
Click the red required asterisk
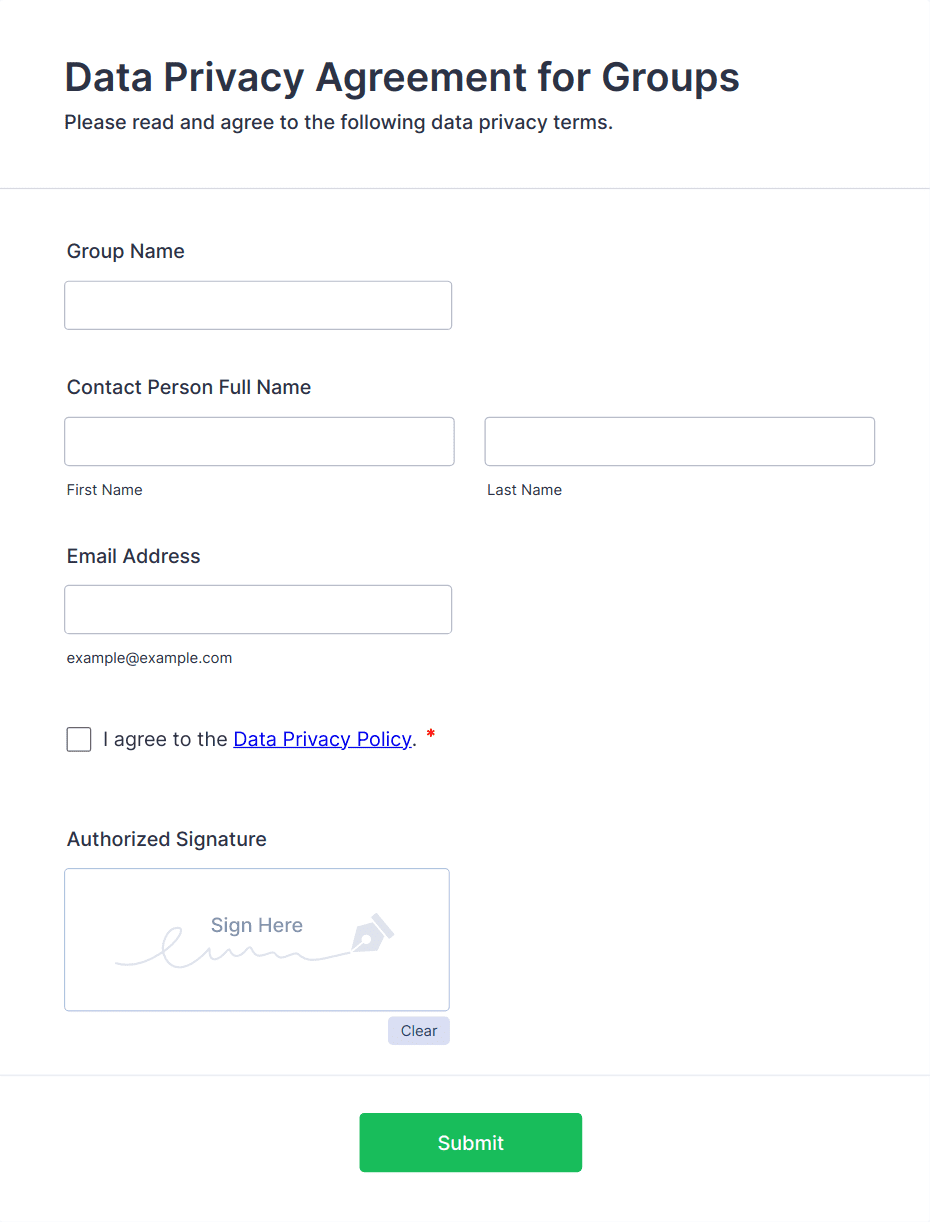coord(431,736)
